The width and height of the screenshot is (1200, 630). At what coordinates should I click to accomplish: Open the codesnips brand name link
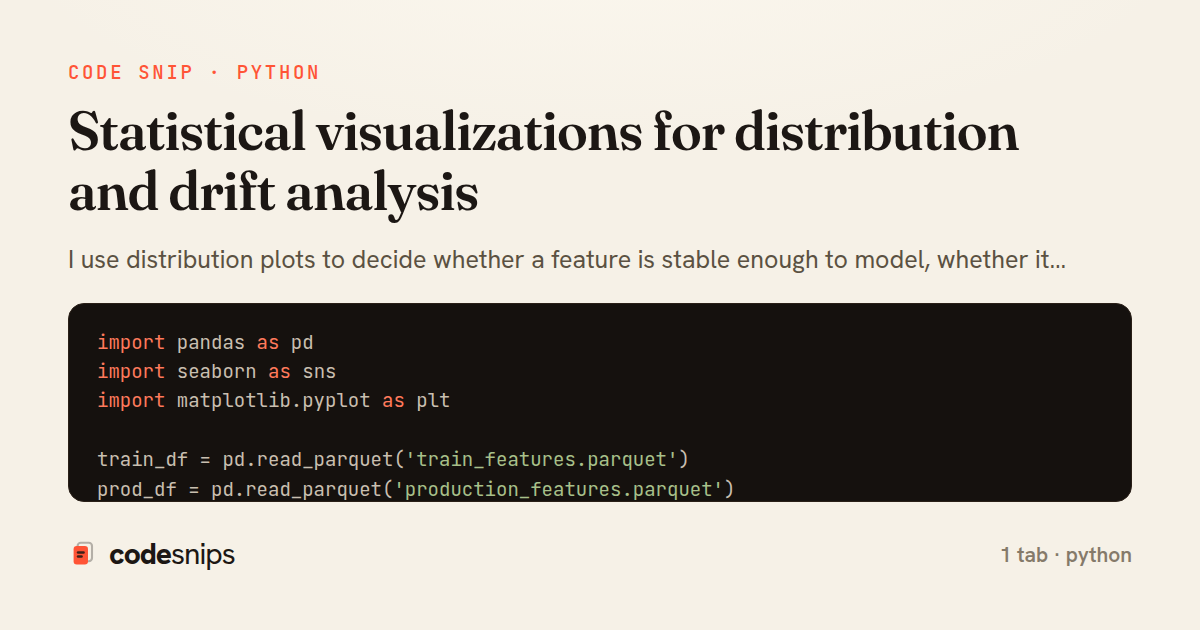pos(172,555)
